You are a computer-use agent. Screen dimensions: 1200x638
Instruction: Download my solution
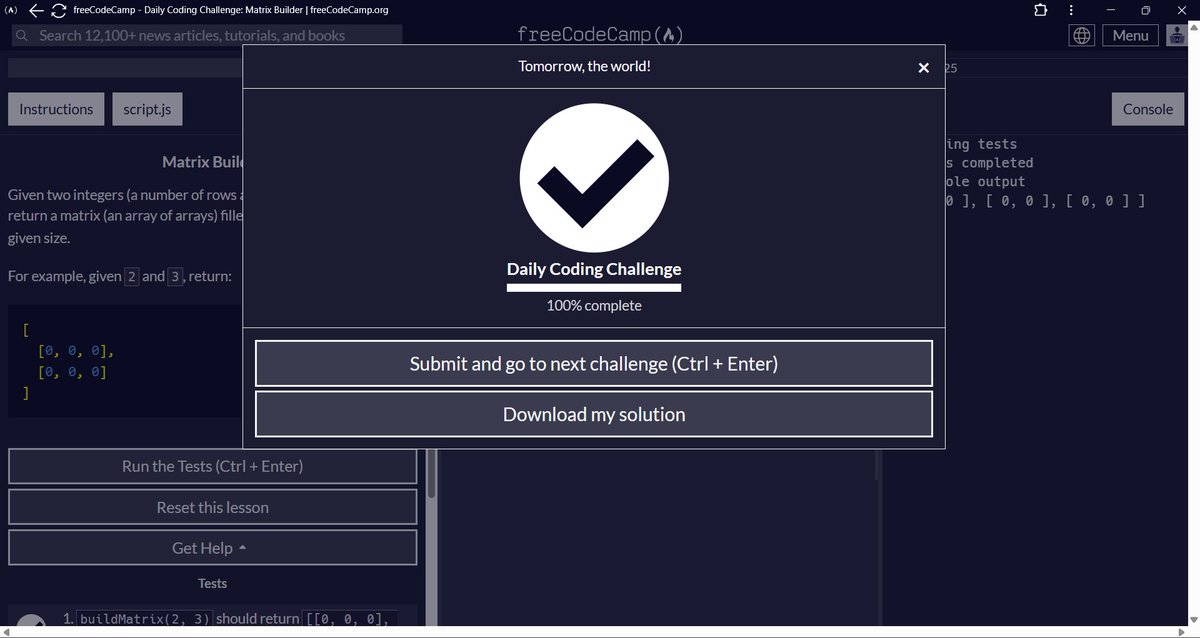pyautogui.click(x=594, y=414)
